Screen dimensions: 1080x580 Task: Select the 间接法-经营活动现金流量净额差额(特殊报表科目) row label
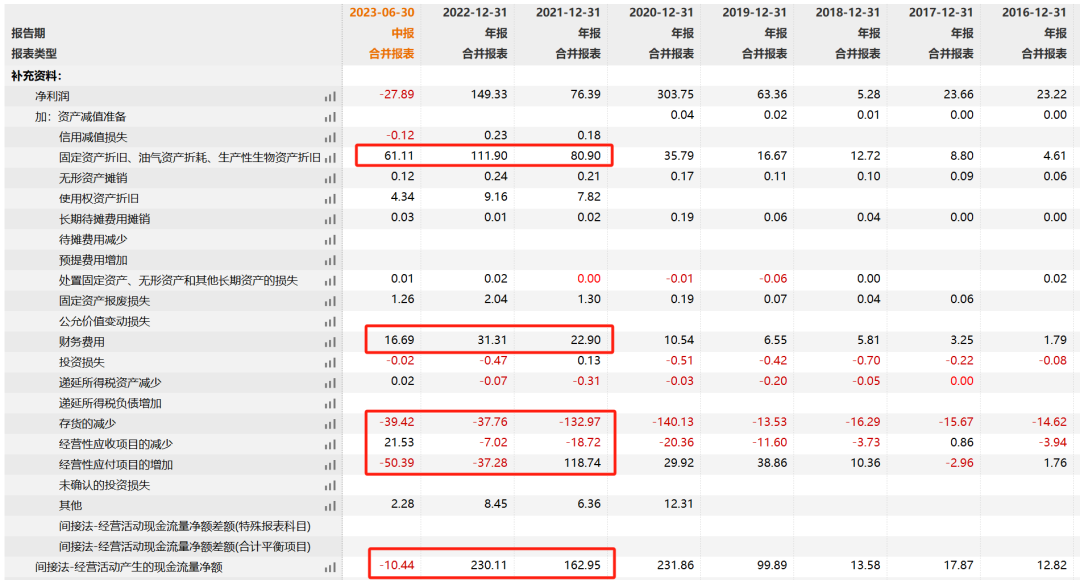point(185,526)
